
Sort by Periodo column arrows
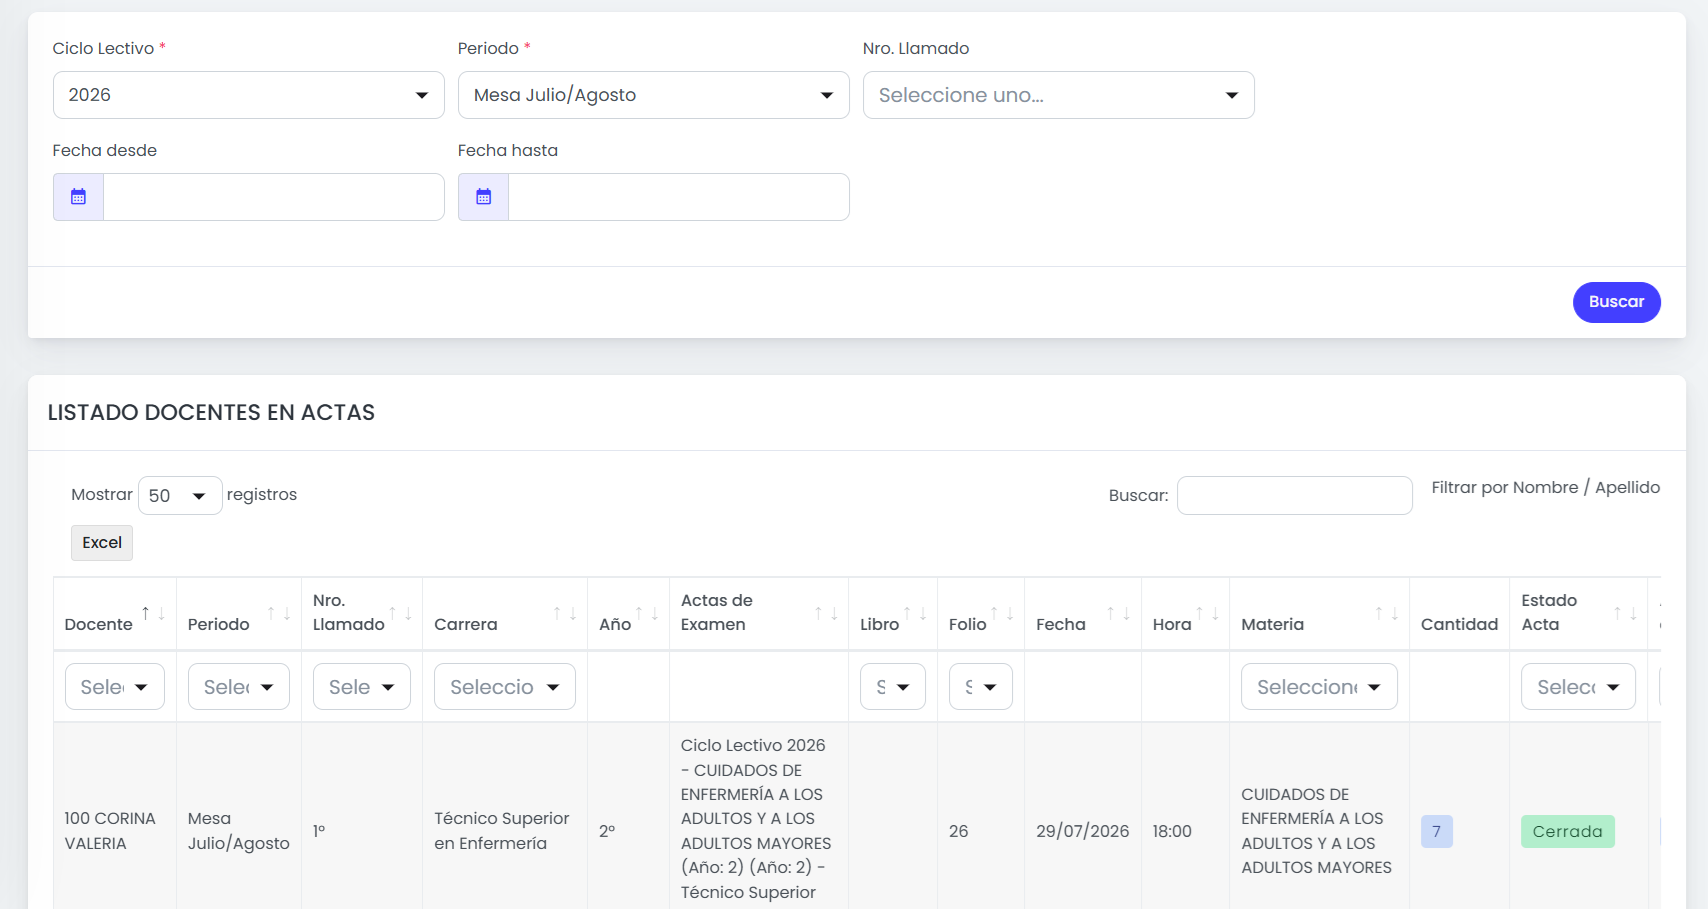(278, 613)
